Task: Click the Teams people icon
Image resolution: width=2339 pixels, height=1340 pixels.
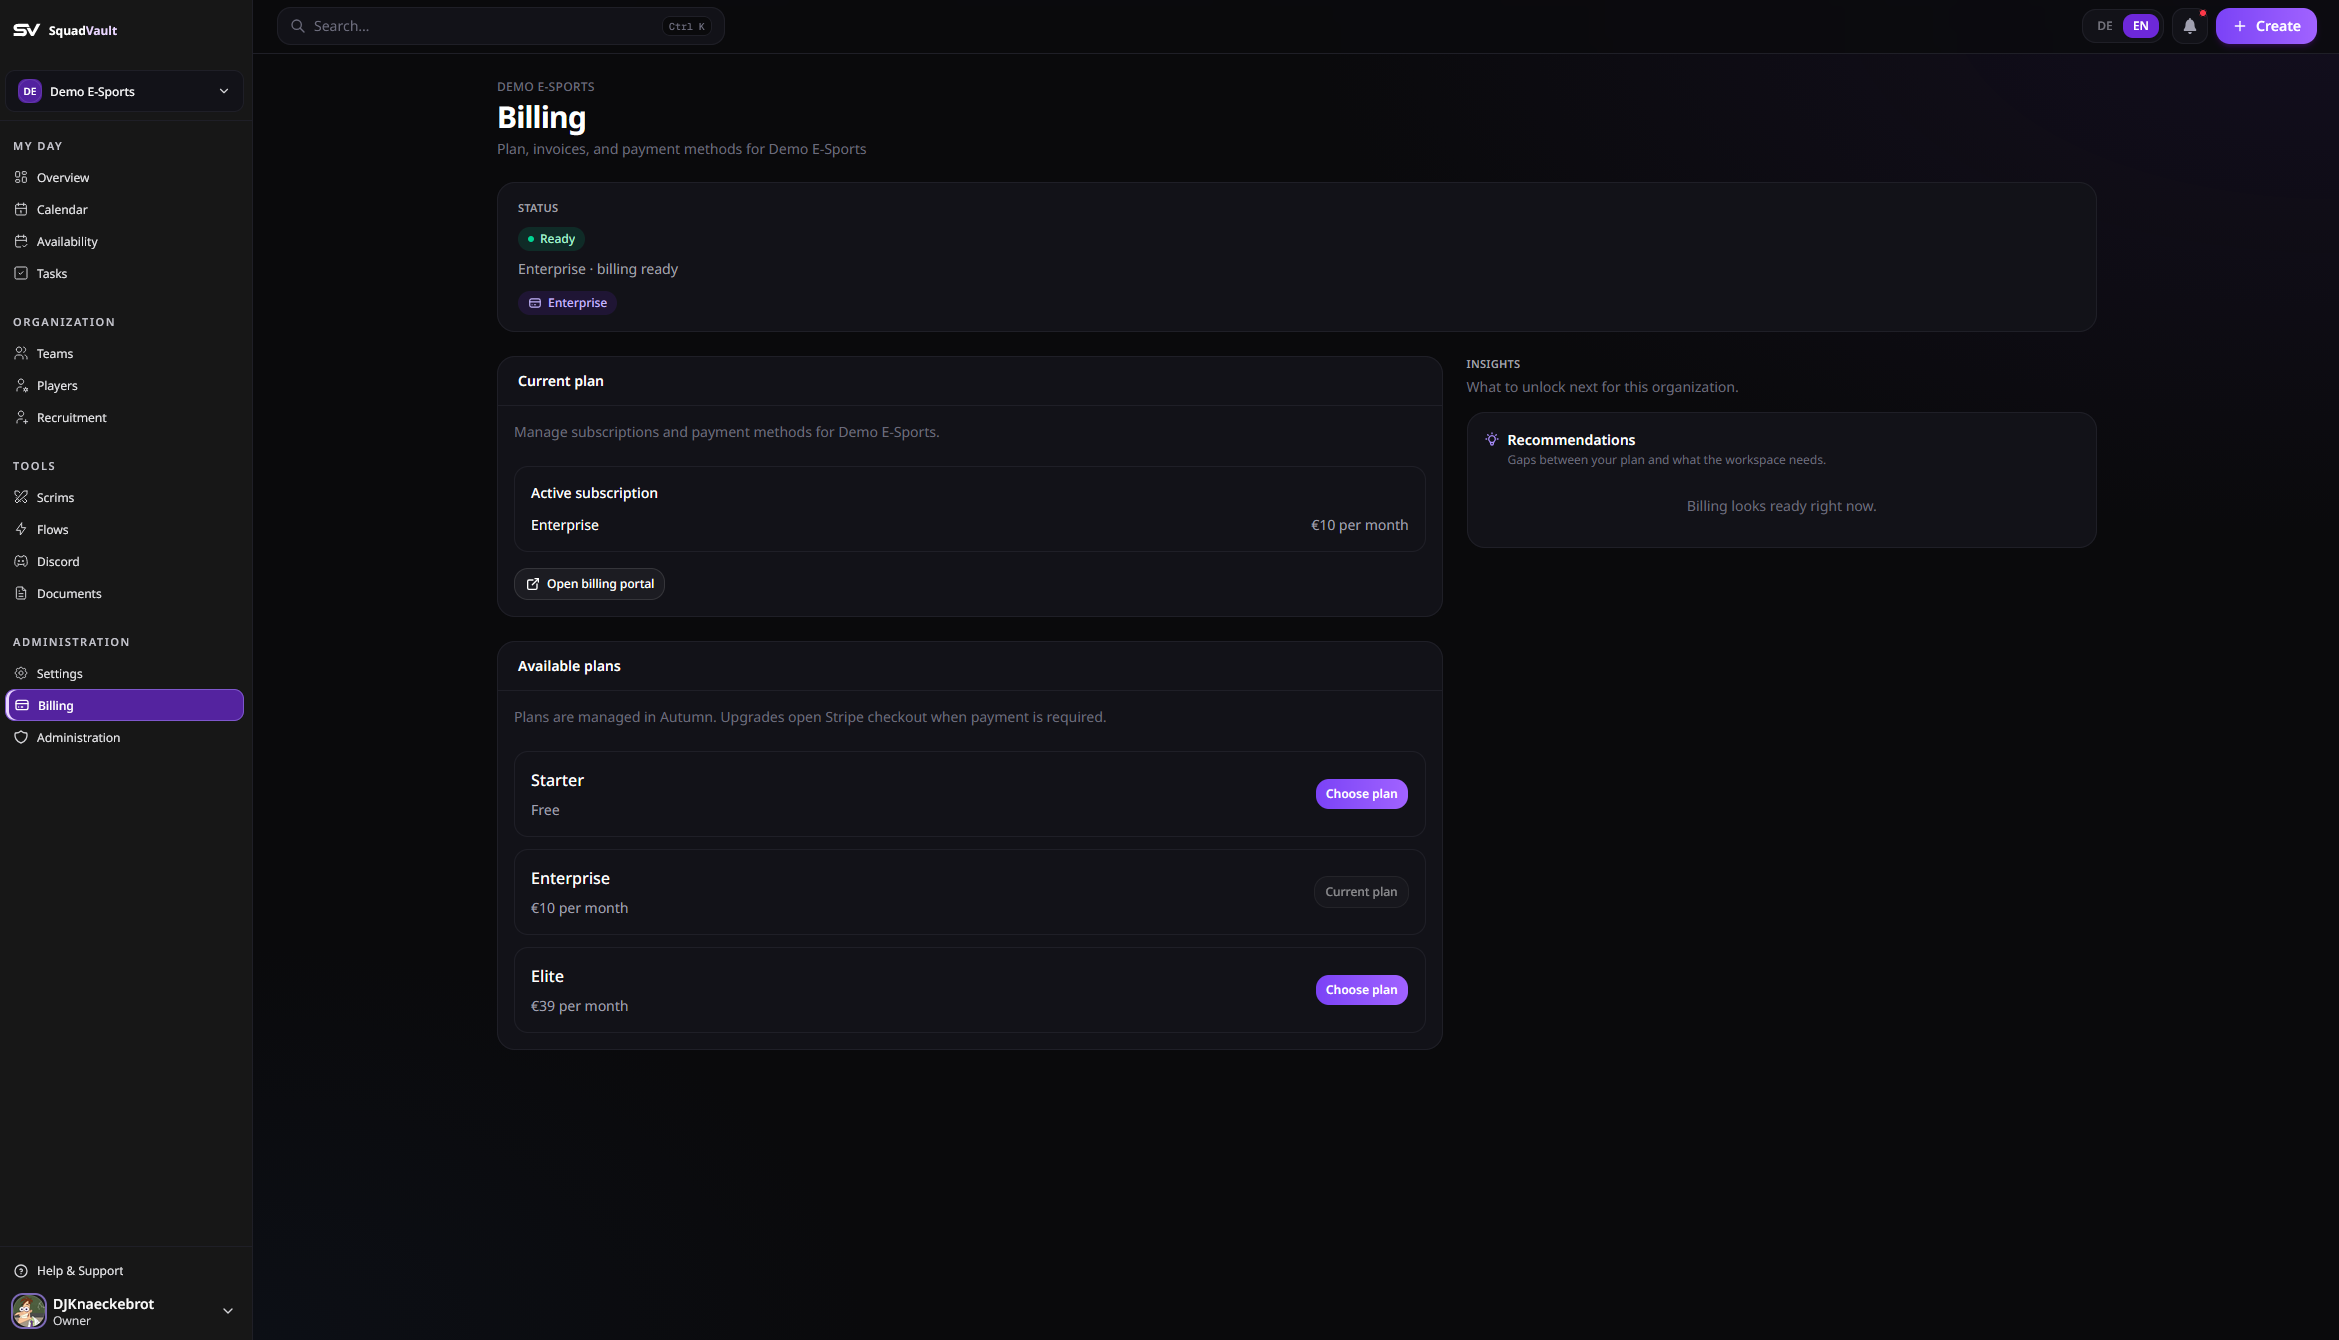Action: tap(21, 353)
